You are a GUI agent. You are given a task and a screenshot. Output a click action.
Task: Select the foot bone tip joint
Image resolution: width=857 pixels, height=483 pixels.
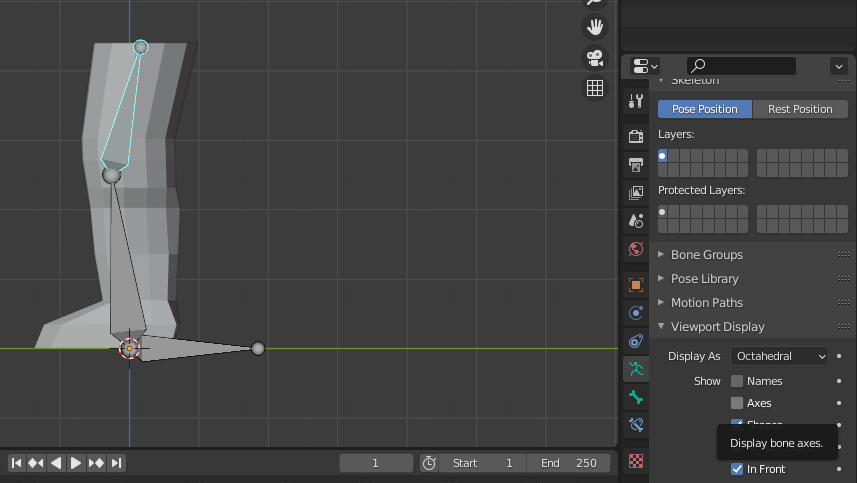point(258,348)
